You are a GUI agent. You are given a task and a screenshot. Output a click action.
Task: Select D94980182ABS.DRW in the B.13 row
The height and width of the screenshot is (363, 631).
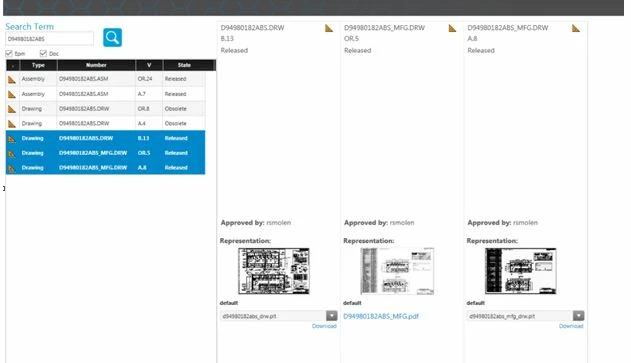(86, 138)
